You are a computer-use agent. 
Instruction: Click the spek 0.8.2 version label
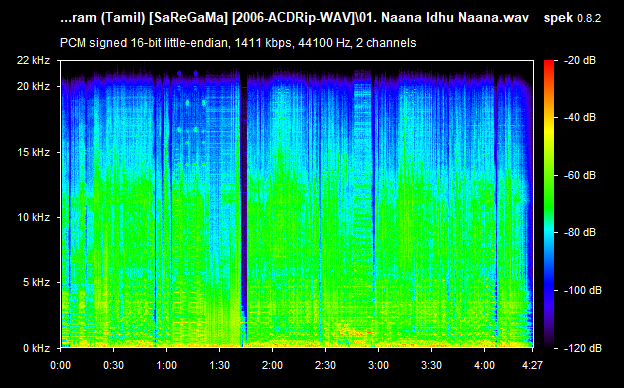tap(572, 18)
